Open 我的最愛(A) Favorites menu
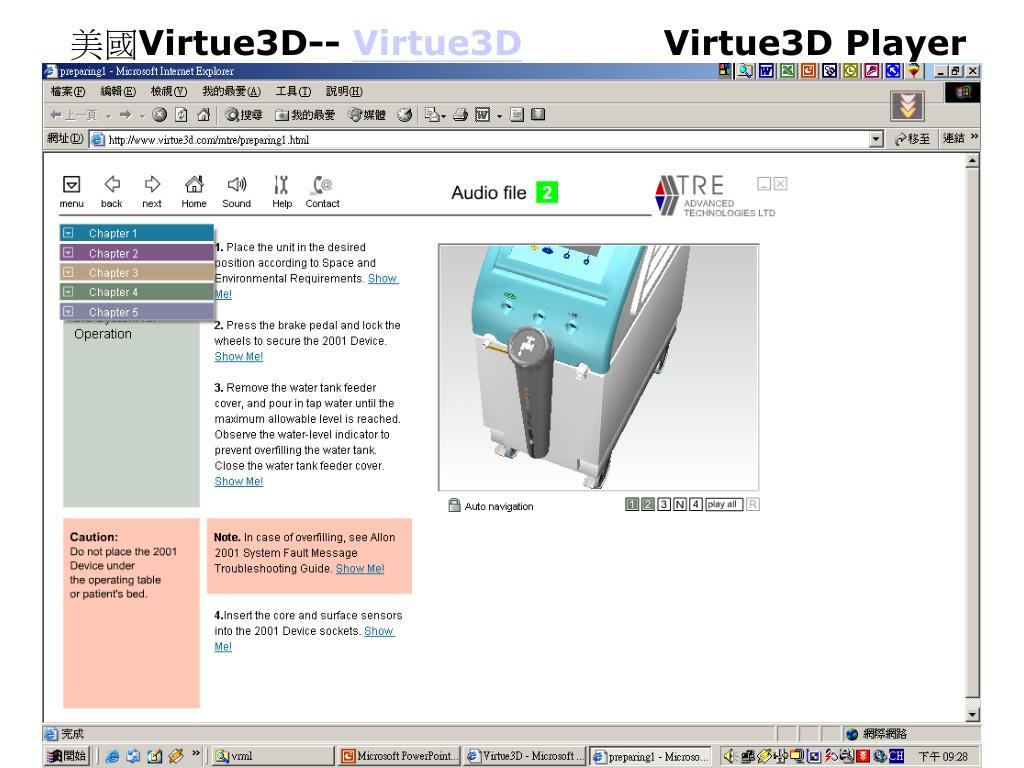The height and width of the screenshot is (768, 1024). [x=231, y=91]
